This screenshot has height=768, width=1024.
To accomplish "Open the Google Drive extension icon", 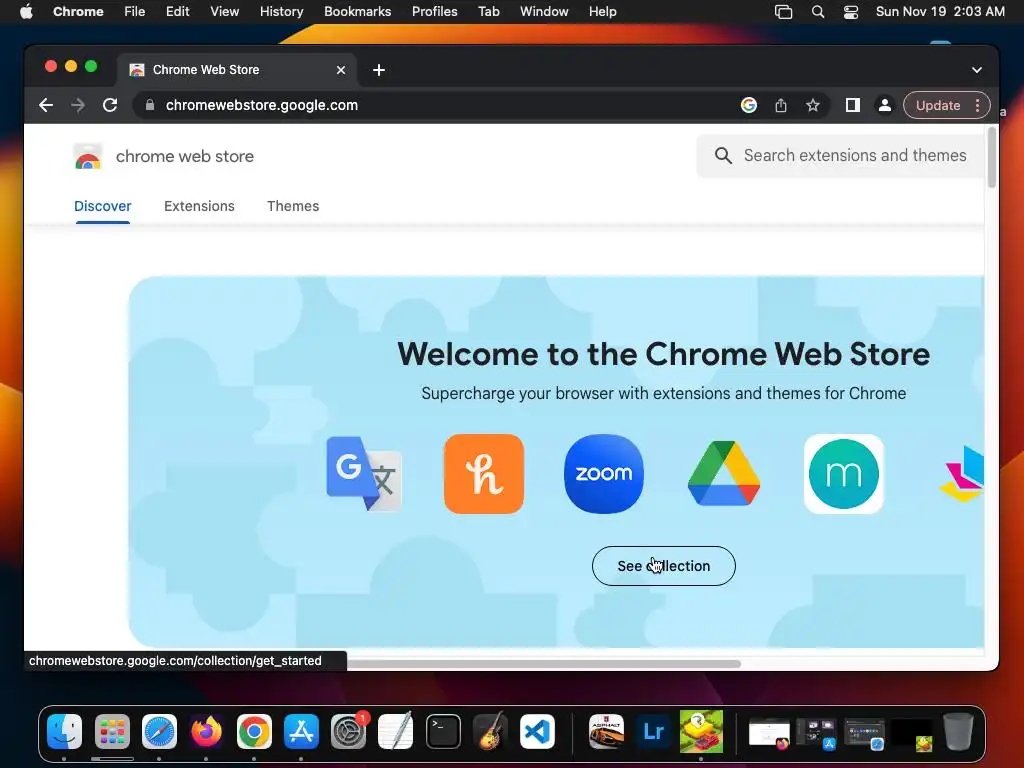I will pos(724,473).
